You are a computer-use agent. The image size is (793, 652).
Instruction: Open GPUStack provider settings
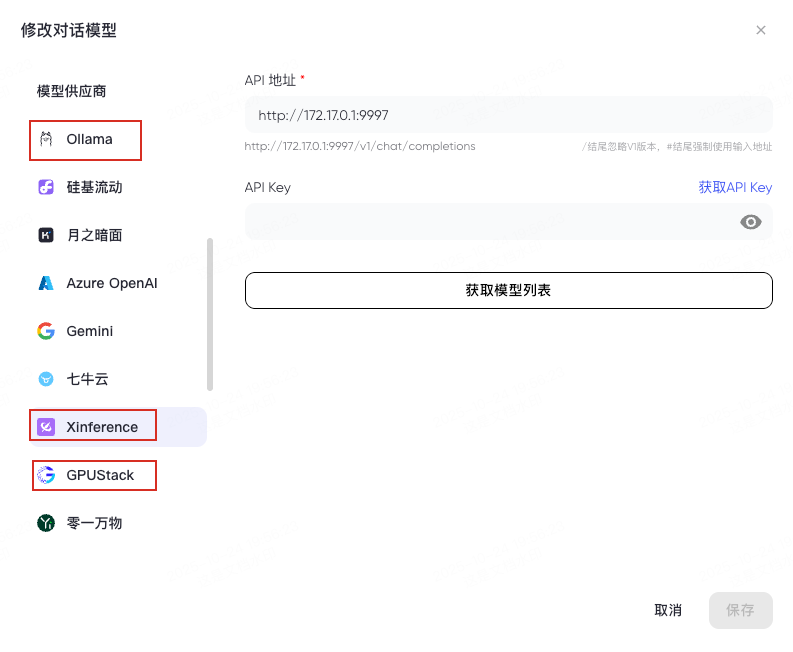tap(100, 475)
